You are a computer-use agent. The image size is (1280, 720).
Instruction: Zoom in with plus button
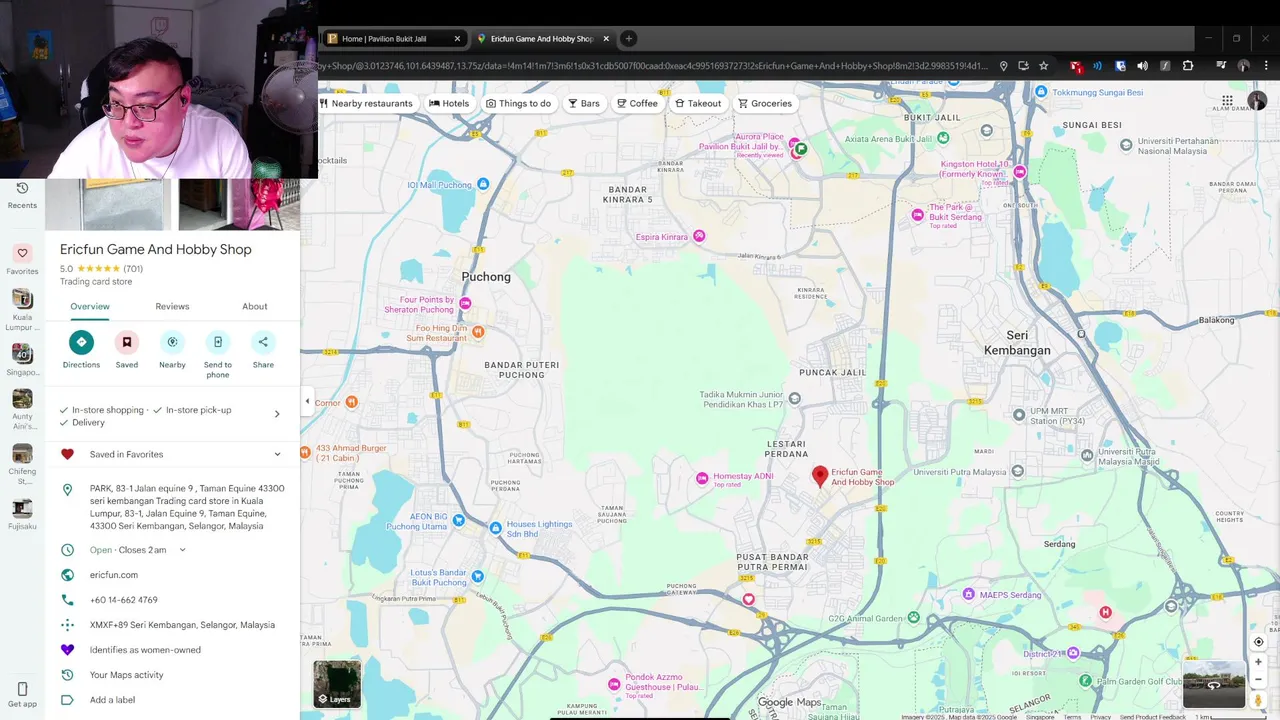click(1258, 662)
